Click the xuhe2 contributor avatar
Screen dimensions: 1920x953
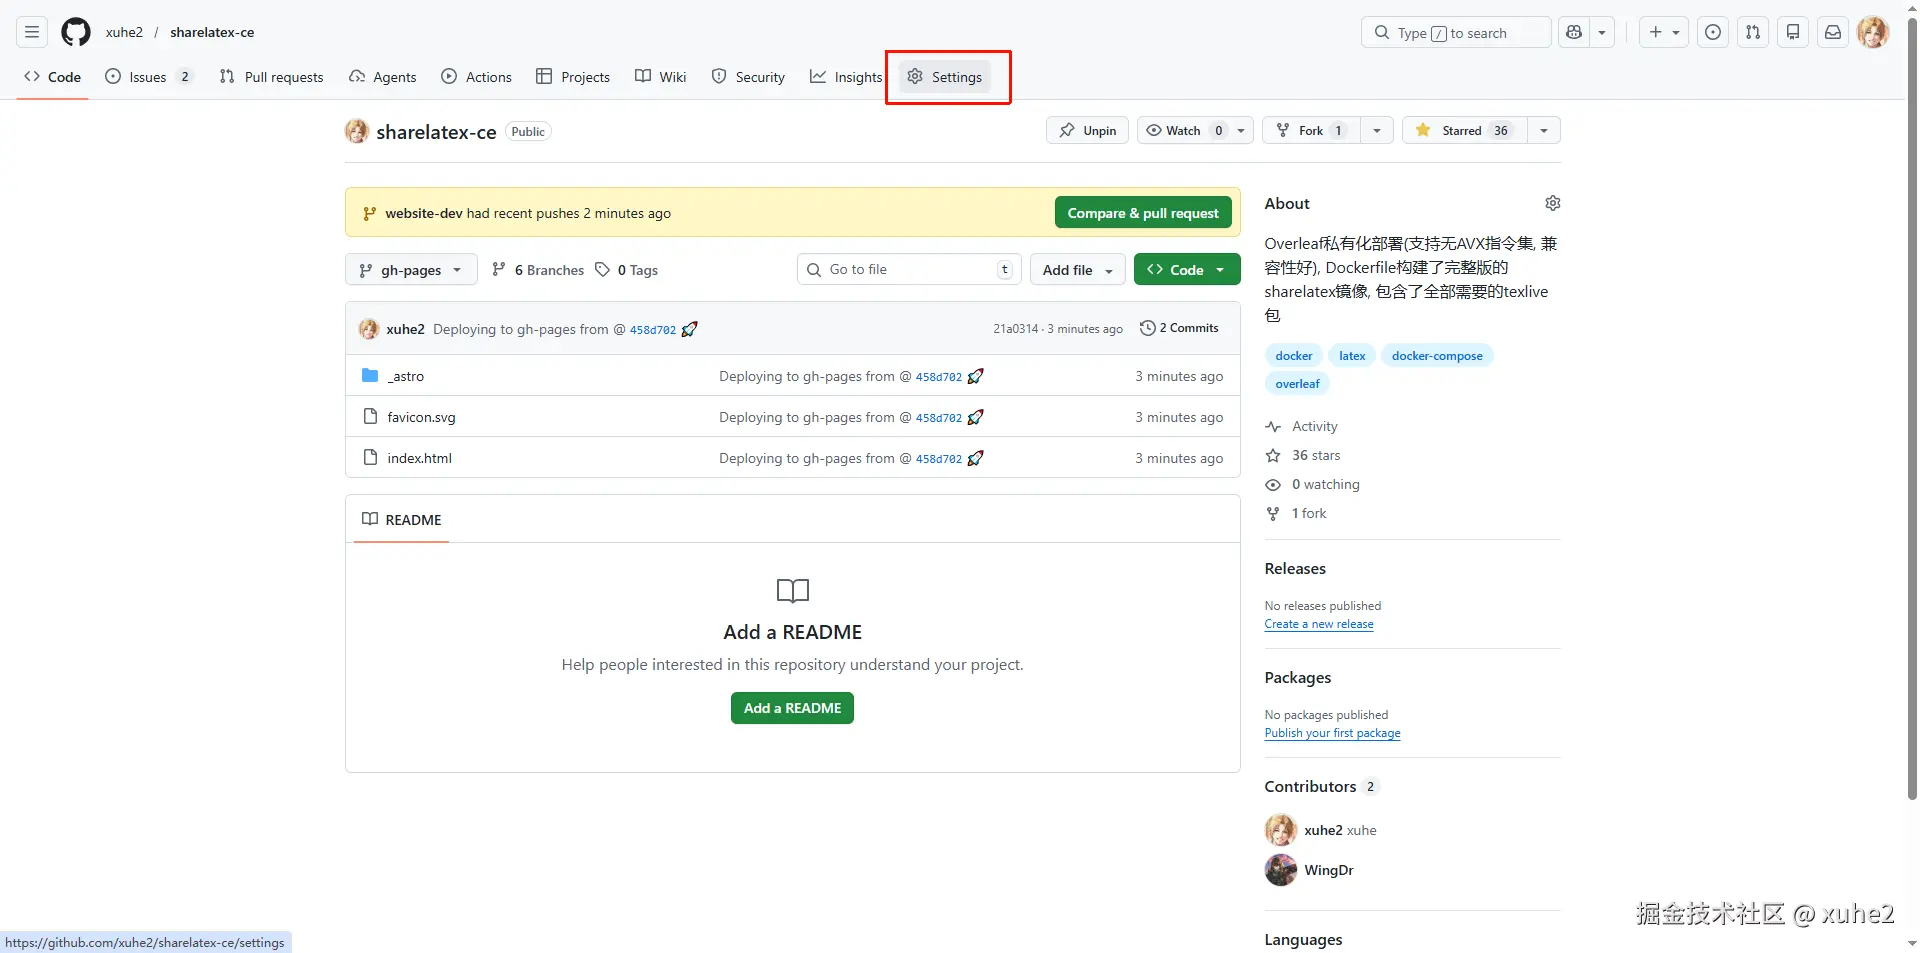(1281, 830)
